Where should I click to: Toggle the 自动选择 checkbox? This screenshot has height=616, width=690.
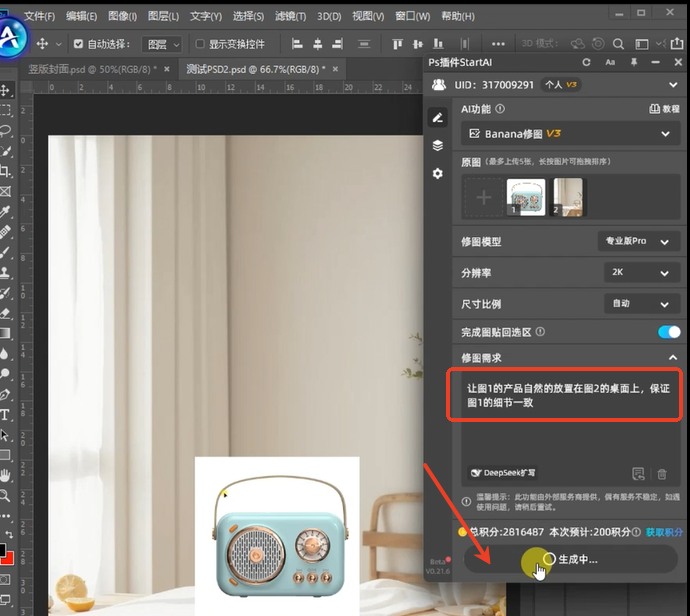(78, 44)
